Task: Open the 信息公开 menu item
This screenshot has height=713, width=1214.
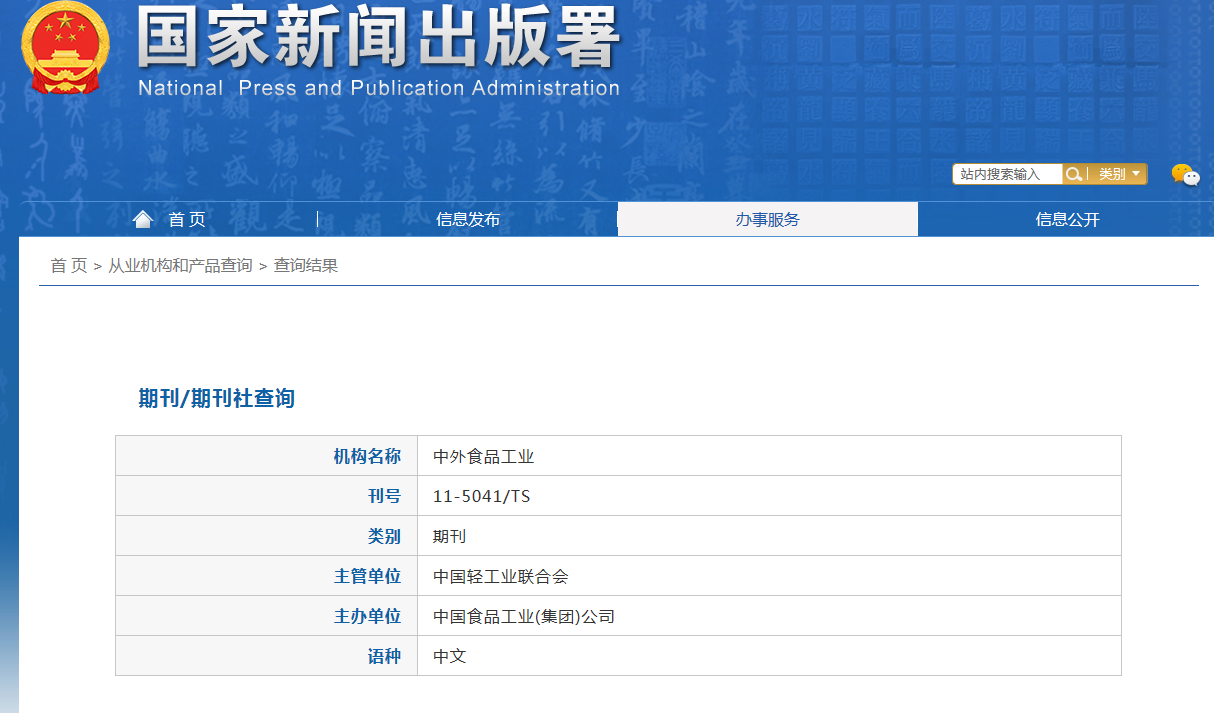Action: [x=1066, y=219]
